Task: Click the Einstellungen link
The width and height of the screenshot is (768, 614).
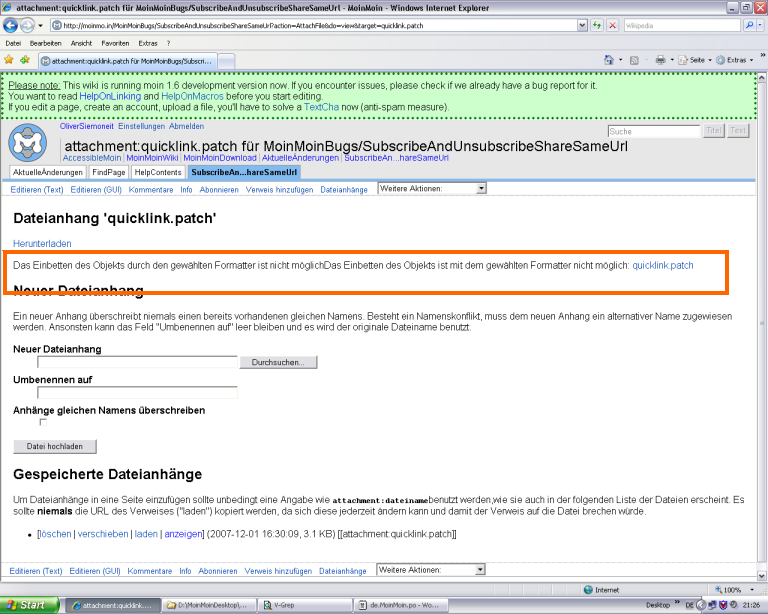Action: tap(142, 126)
